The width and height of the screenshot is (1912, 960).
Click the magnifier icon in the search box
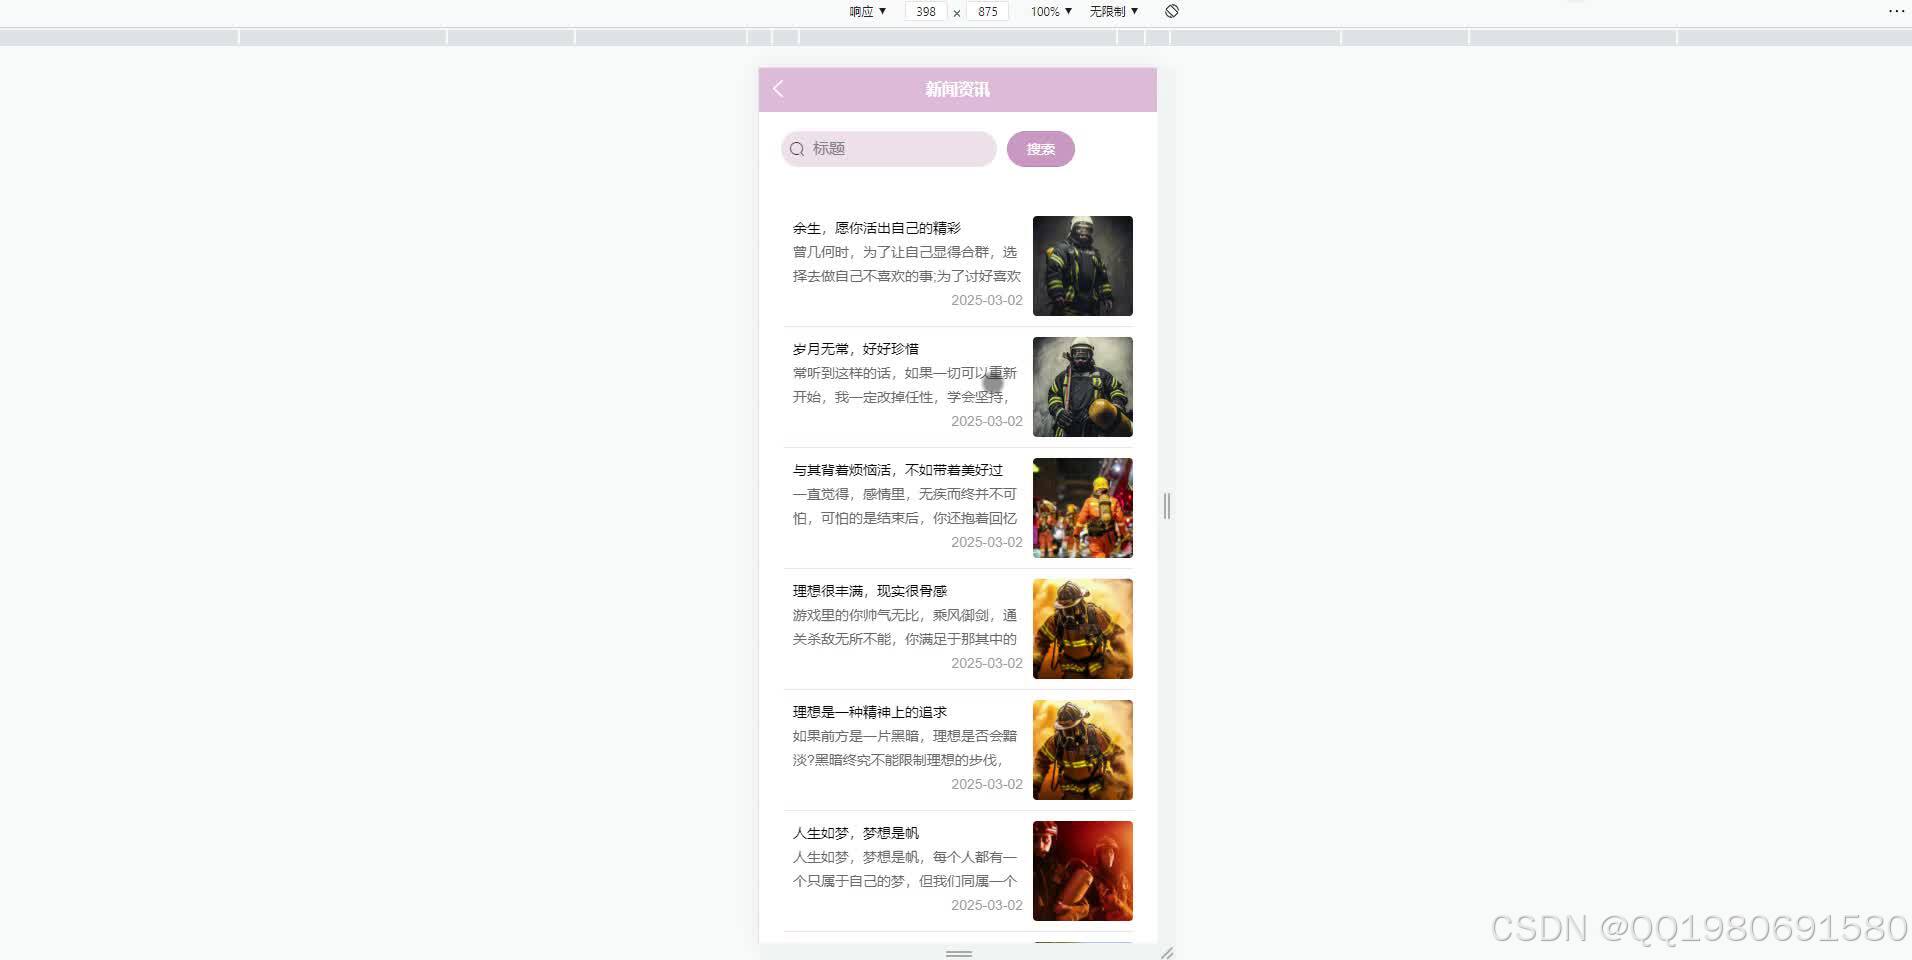(797, 148)
